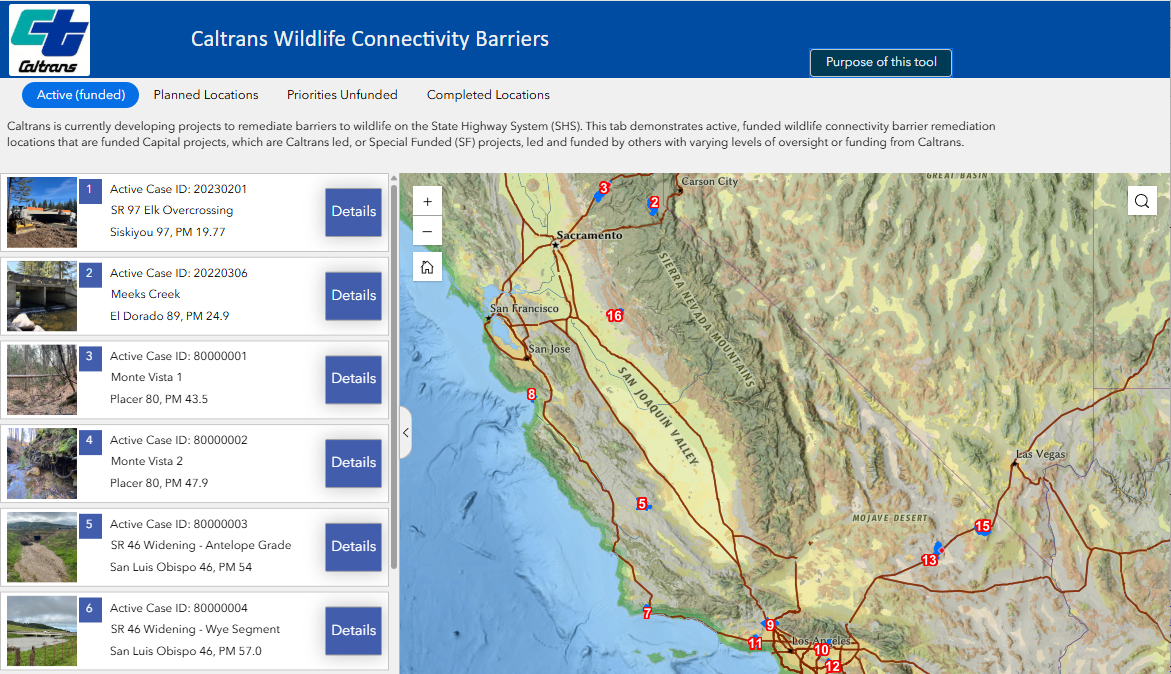Open Purpose of this tool

coord(881,63)
